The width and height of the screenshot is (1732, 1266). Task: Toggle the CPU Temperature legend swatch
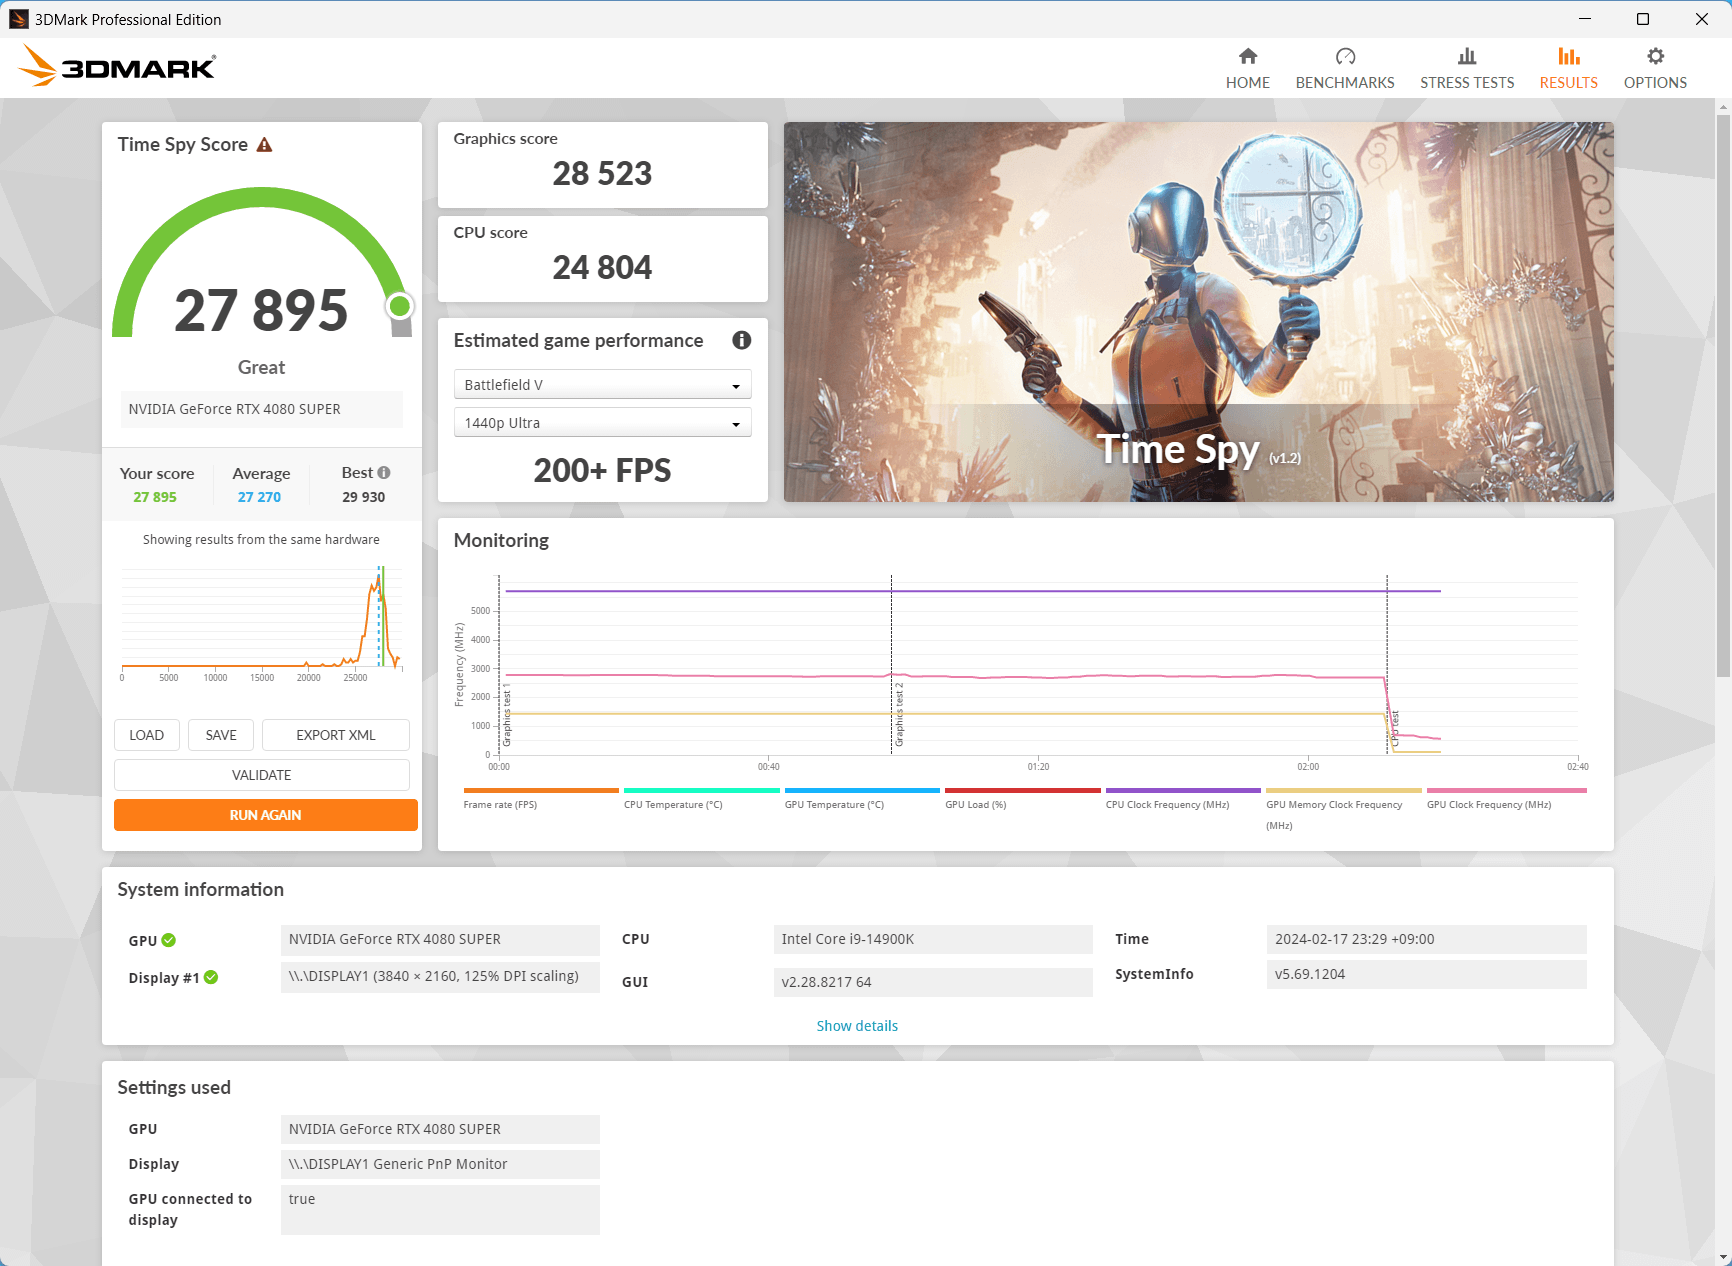(702, 790)
